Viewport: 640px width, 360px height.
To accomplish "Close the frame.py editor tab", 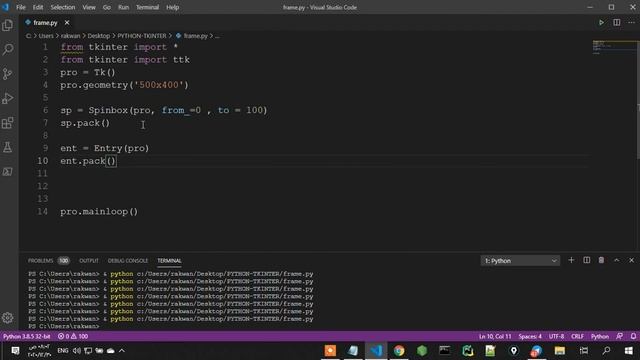I will click(x=67, y=23).
